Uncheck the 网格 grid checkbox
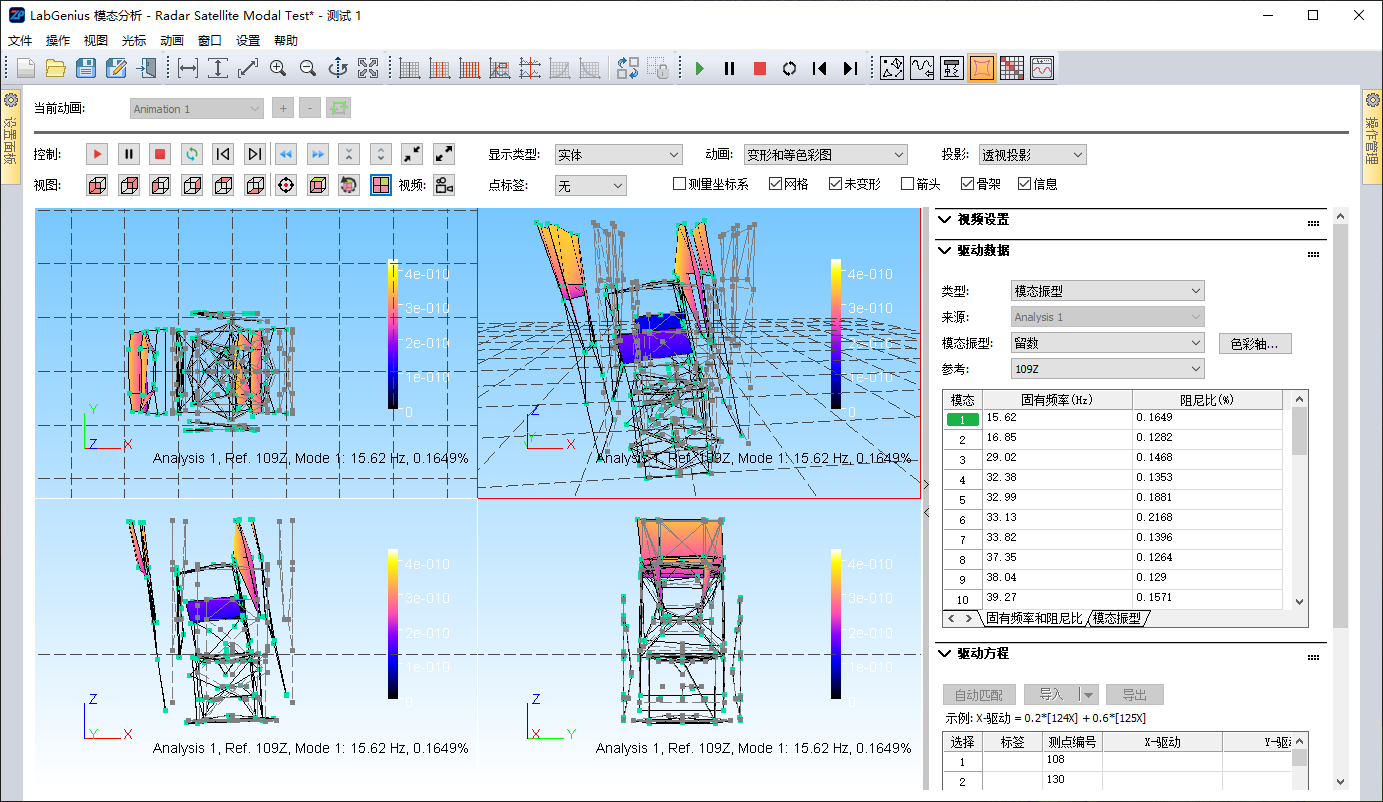The height and width of the screenshot is (802, 1383). point(788,184)
